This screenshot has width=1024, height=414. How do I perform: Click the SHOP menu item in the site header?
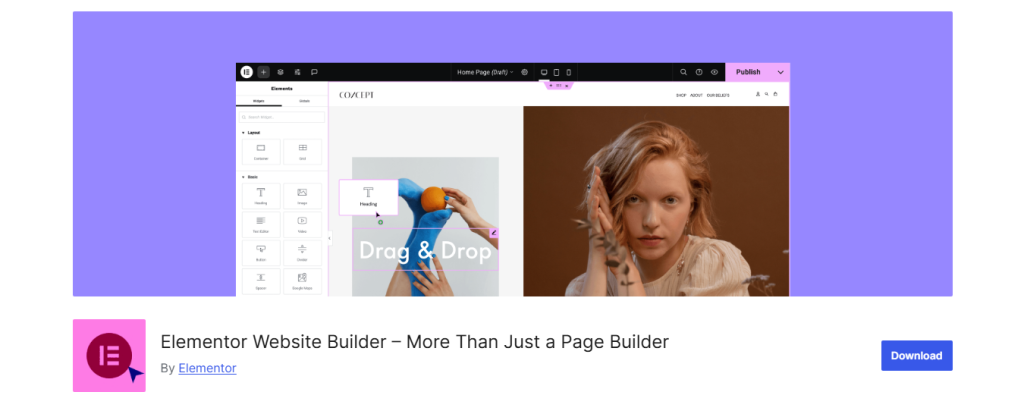click(x=681, y=95)
